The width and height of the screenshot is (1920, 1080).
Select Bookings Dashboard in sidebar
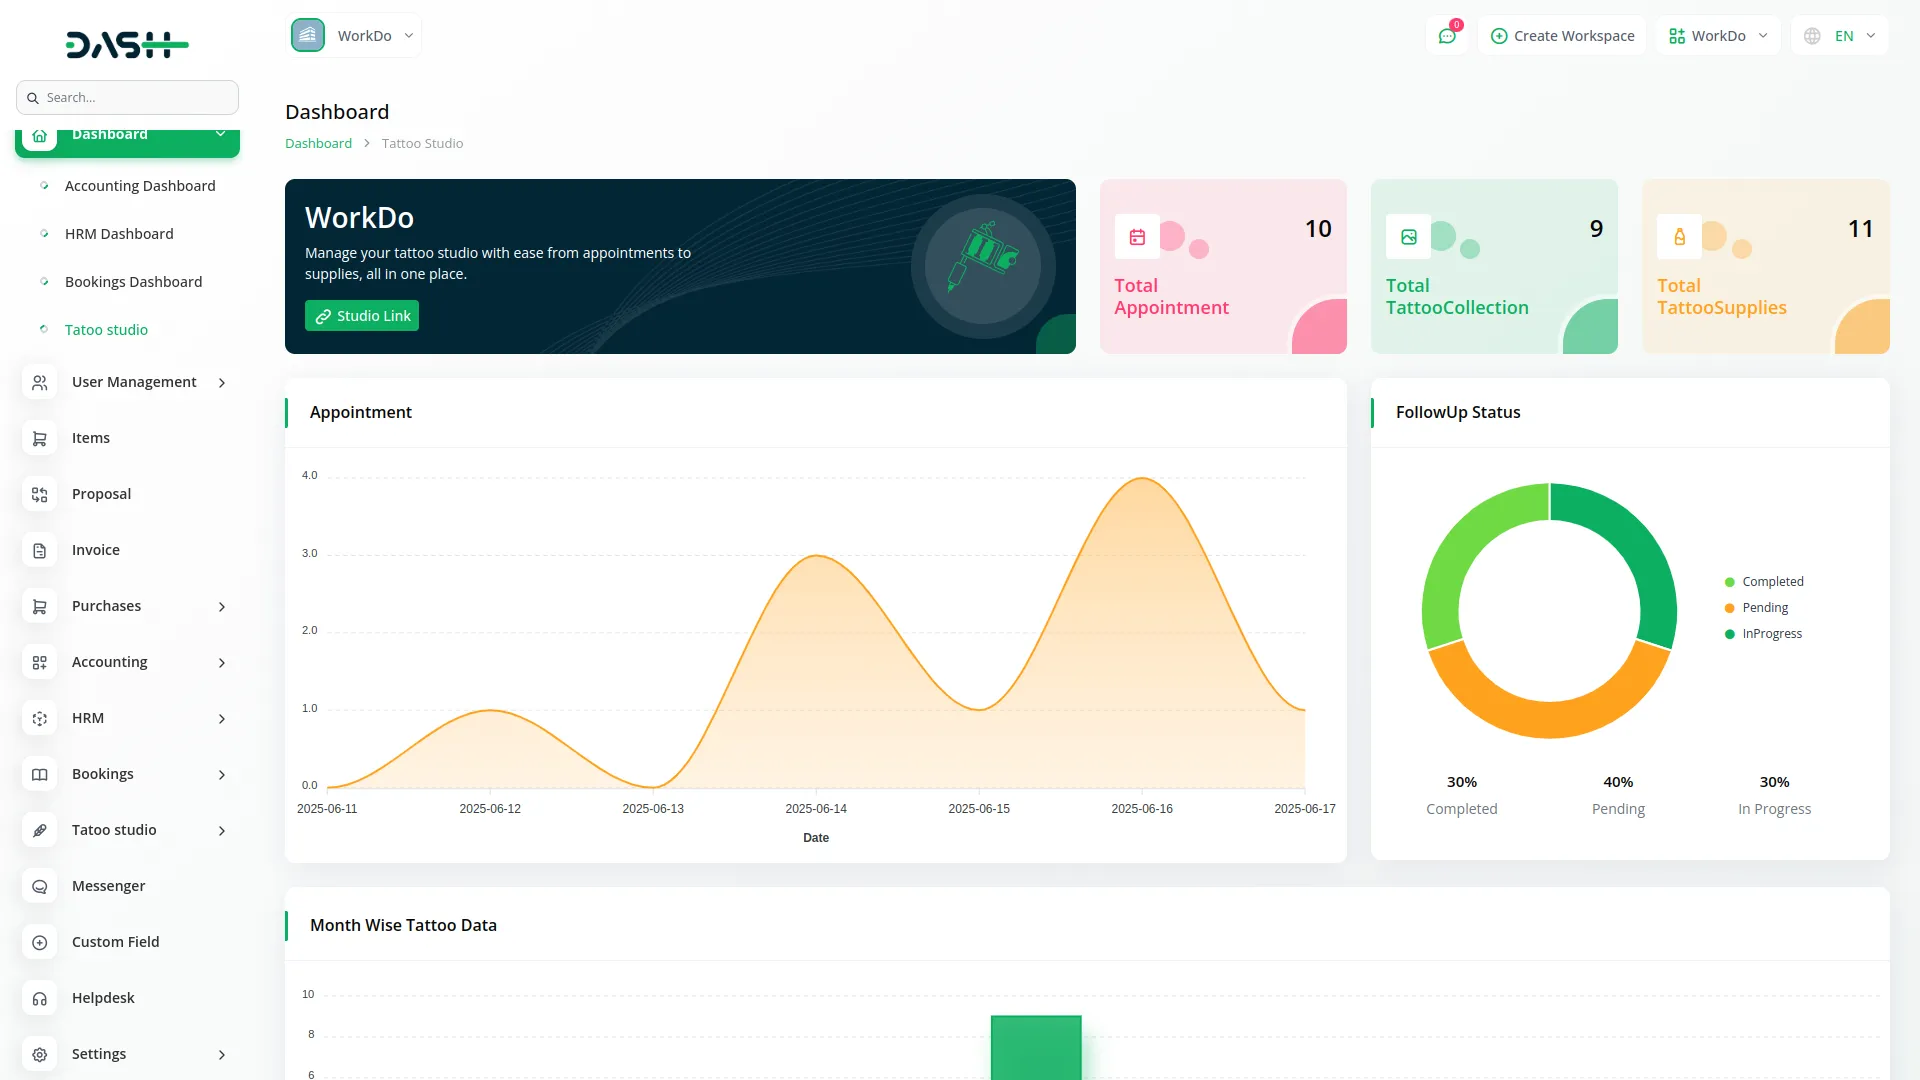click(133, 282)
